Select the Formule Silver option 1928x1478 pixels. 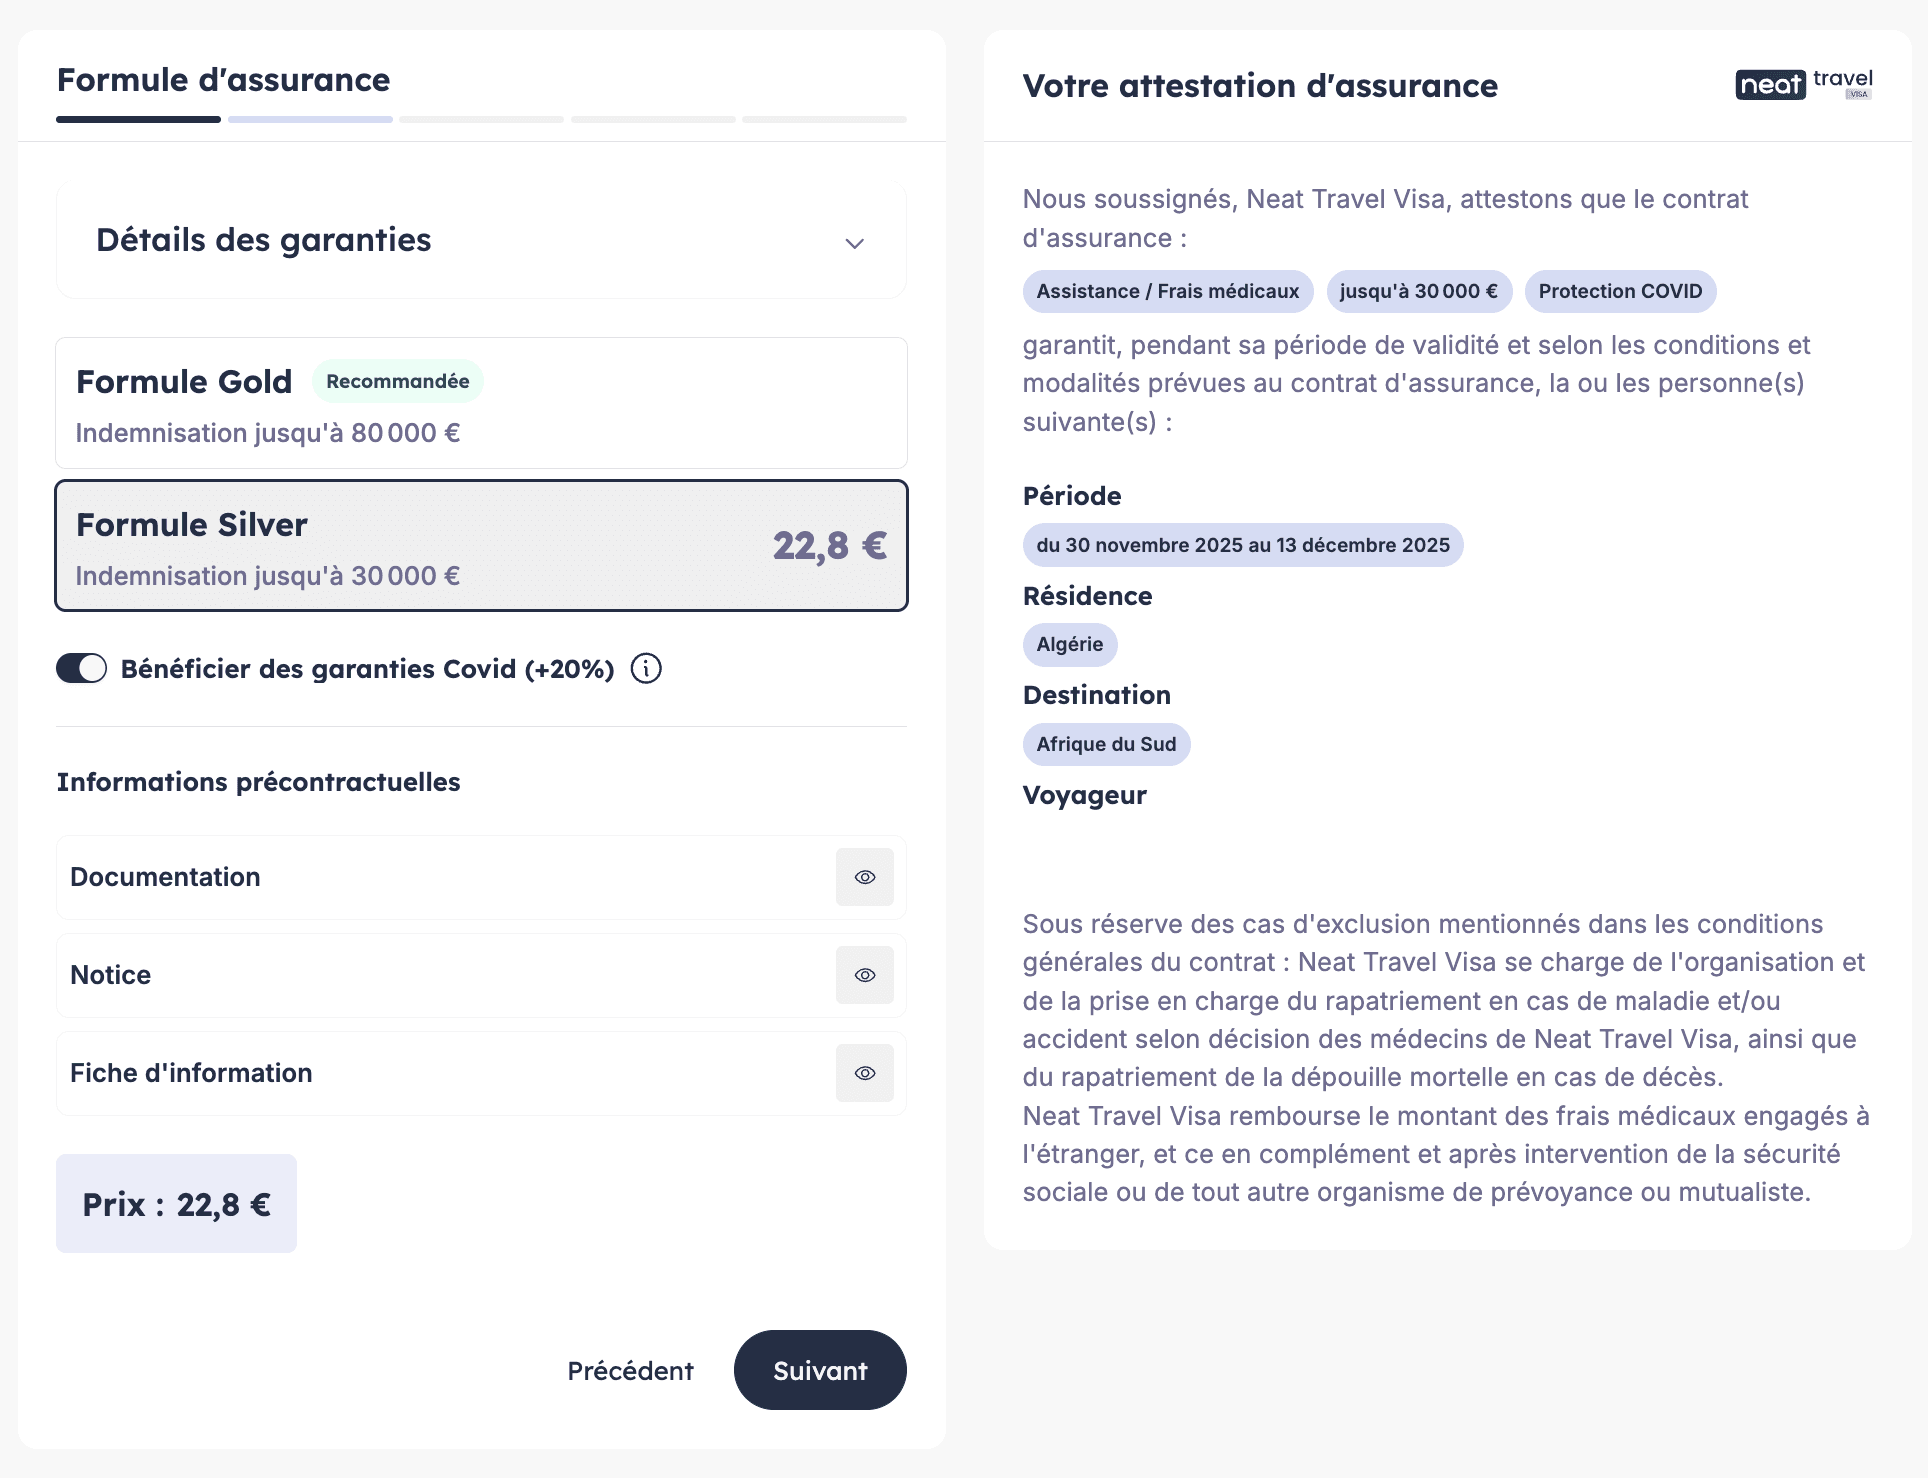481,546
